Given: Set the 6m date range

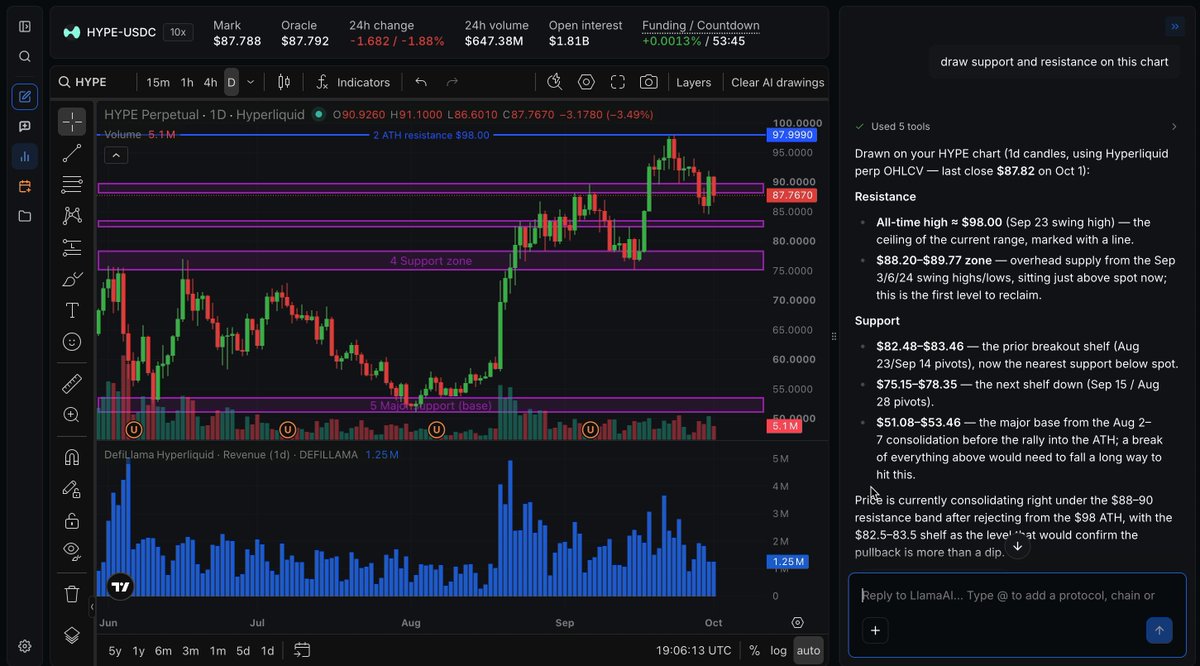Looking at the screenshot, I should click(163, 651).
